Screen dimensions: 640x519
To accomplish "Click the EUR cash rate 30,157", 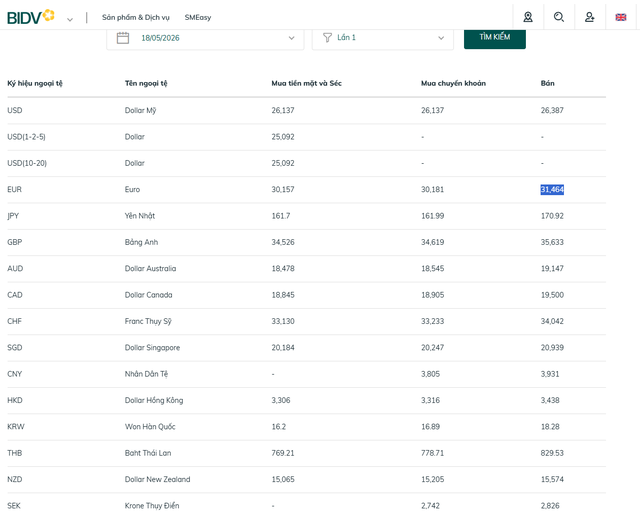I will 283,189.
